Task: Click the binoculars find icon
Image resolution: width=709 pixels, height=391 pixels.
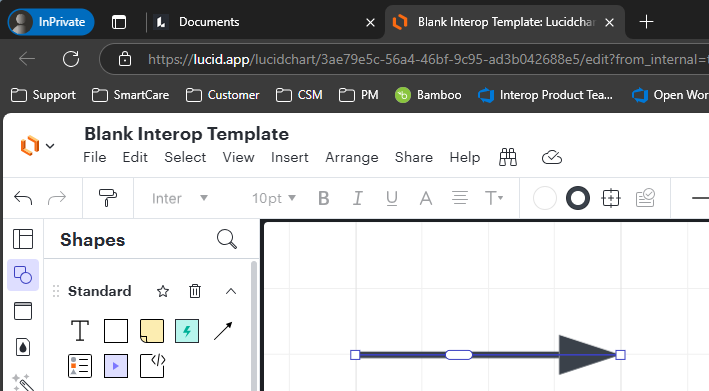Action: click(x=508, y=157)
